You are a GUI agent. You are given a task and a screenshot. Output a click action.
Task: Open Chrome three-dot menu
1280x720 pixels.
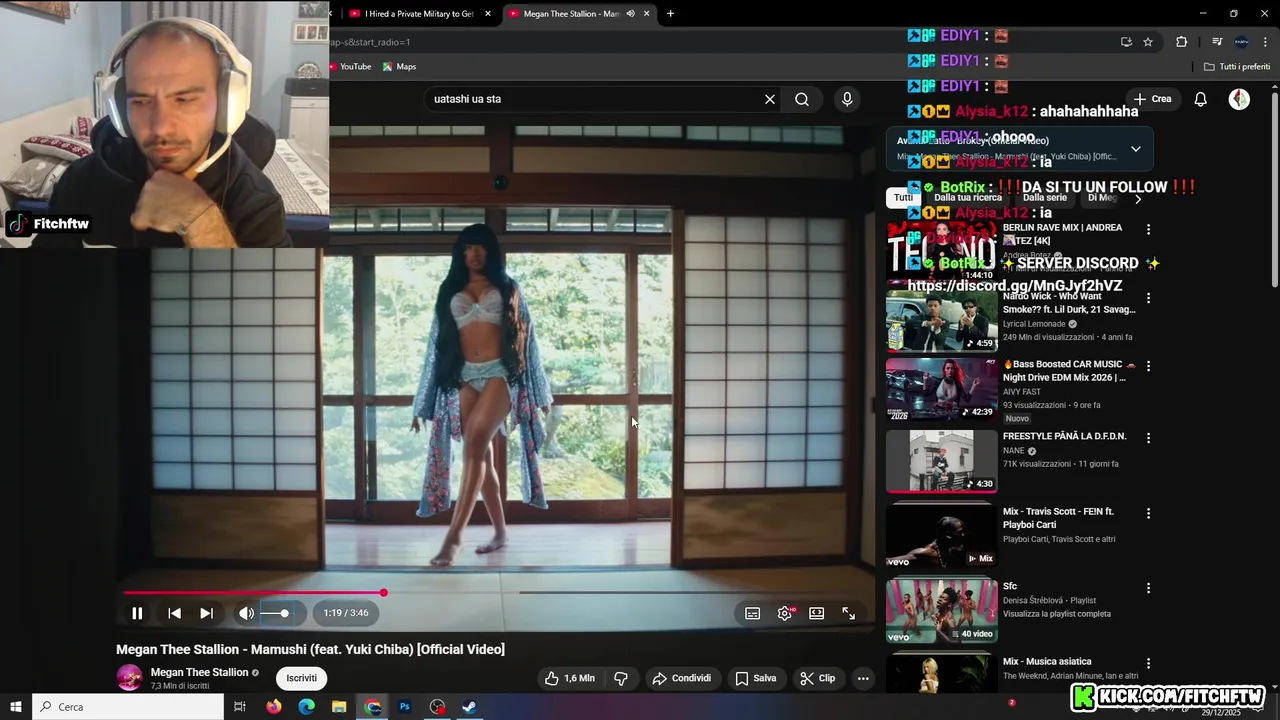tap(1265, 42)
